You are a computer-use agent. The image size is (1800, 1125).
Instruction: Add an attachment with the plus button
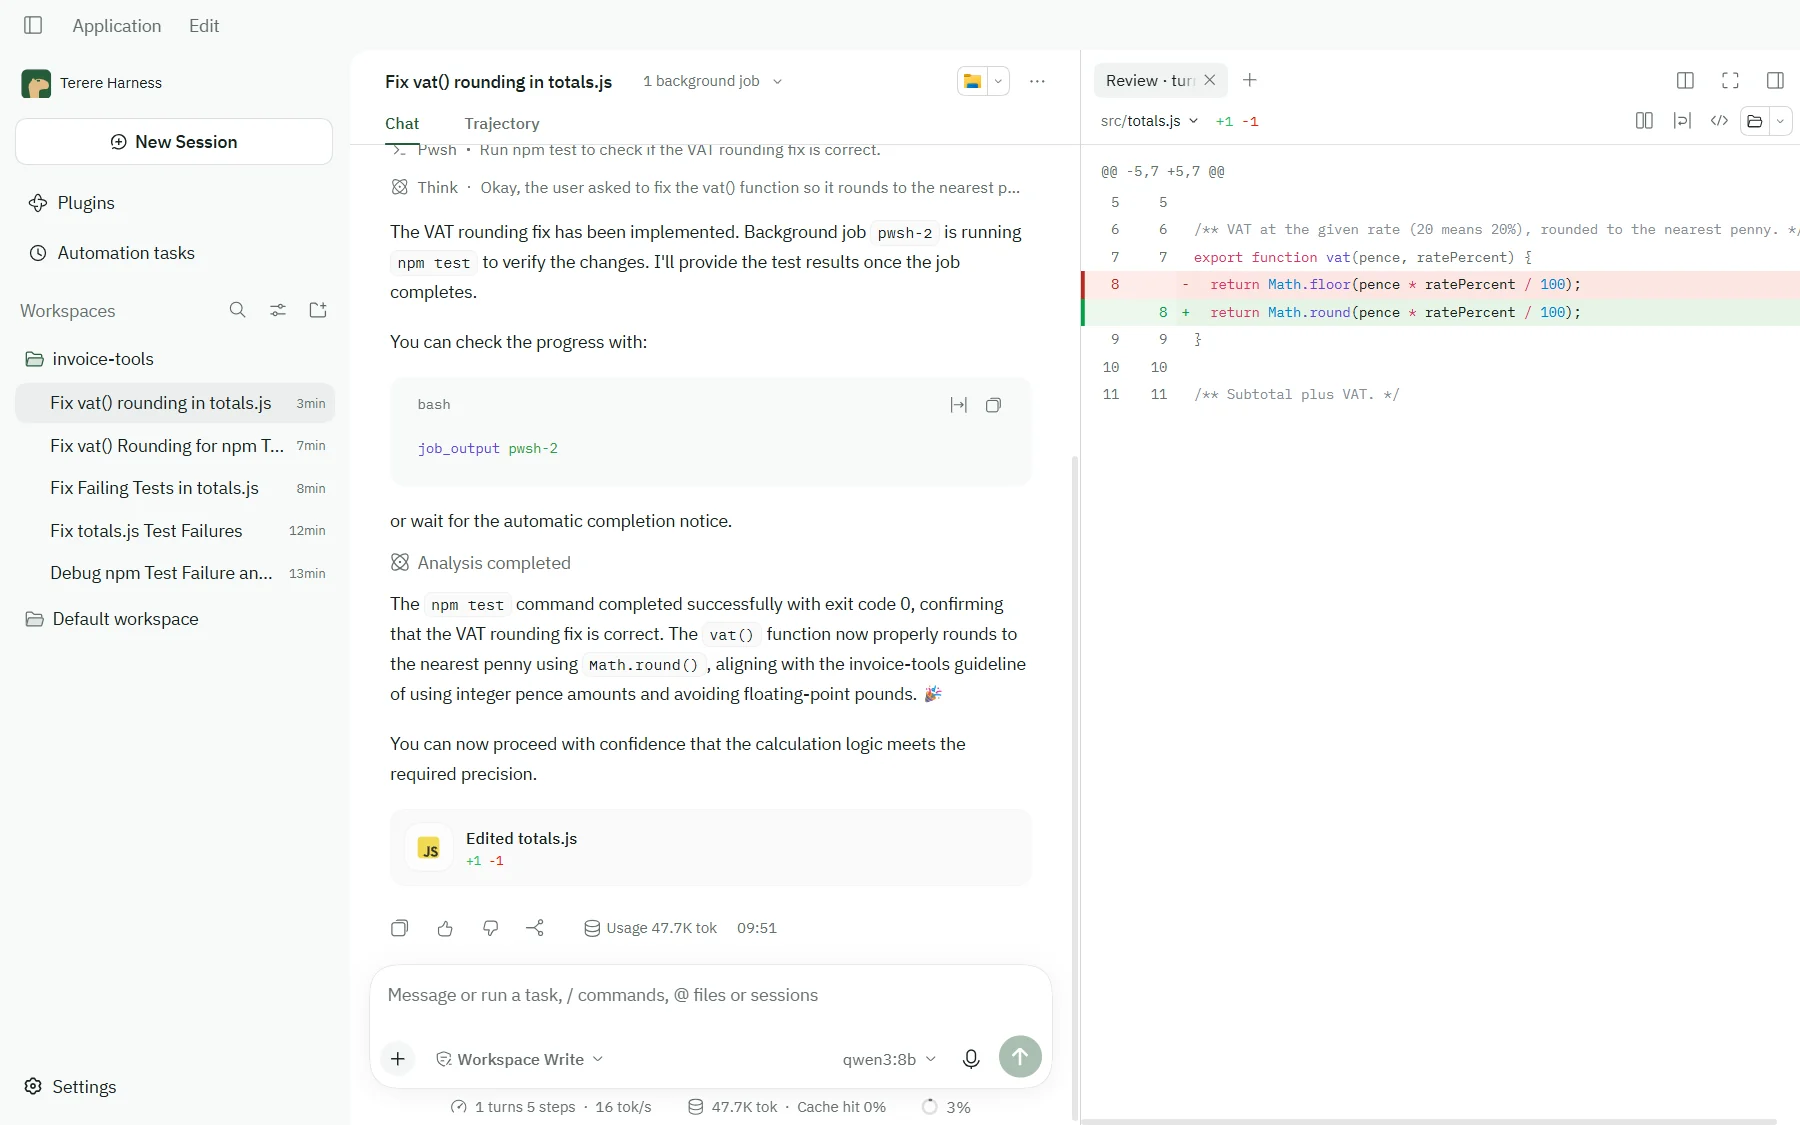pos(398,1058)
